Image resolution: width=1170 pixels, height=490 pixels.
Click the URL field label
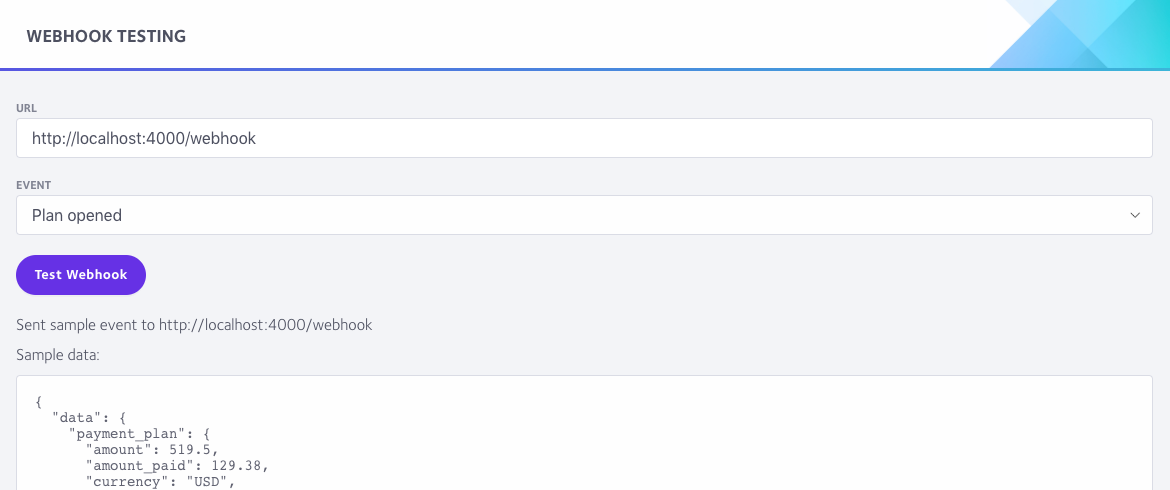26,108
